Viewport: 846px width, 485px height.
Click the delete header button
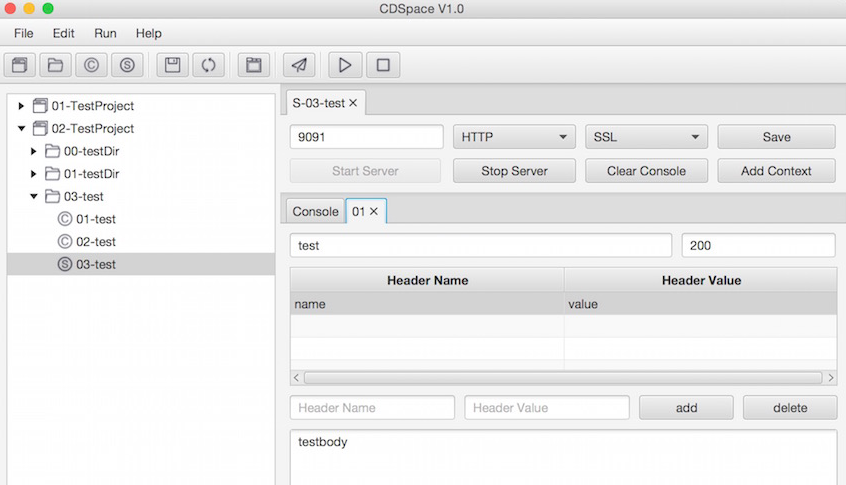click(790, 408)
